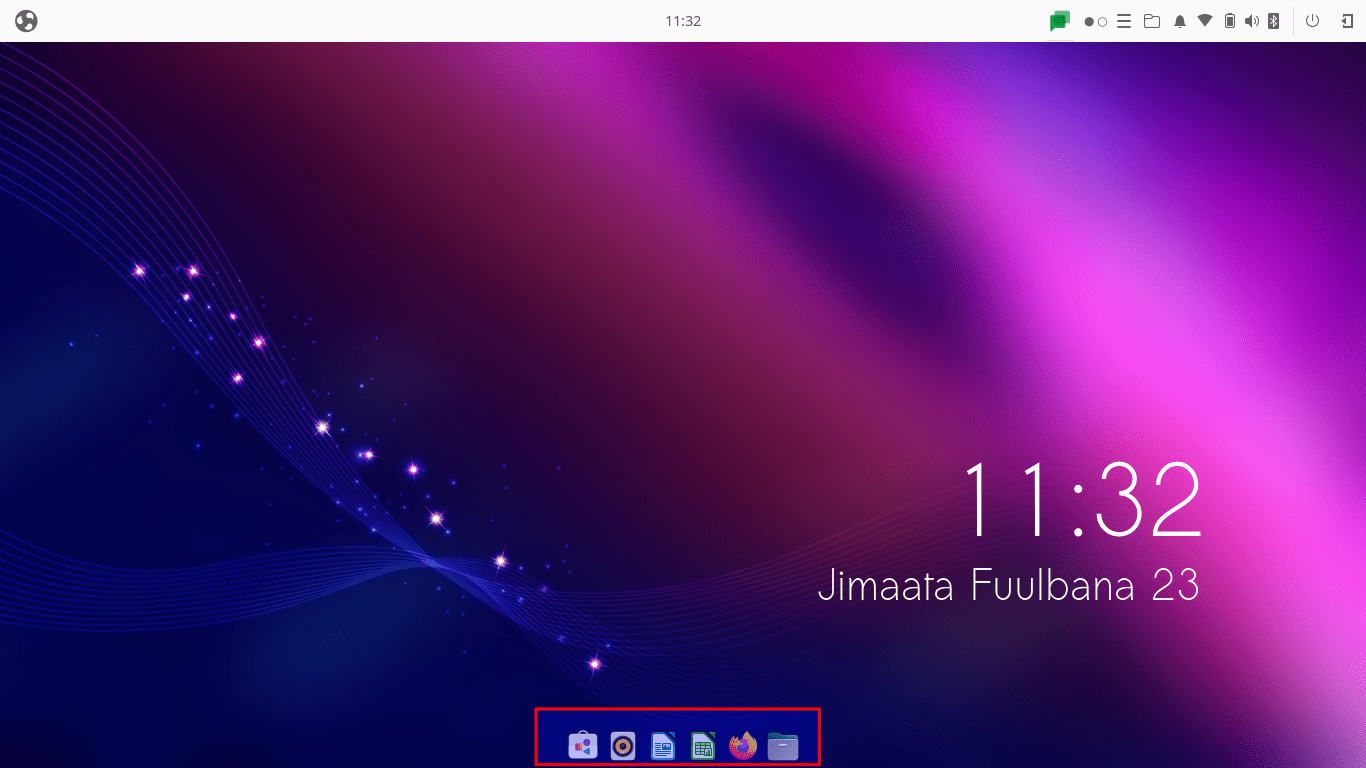Open the volume speaker control

click(1252, 21)
